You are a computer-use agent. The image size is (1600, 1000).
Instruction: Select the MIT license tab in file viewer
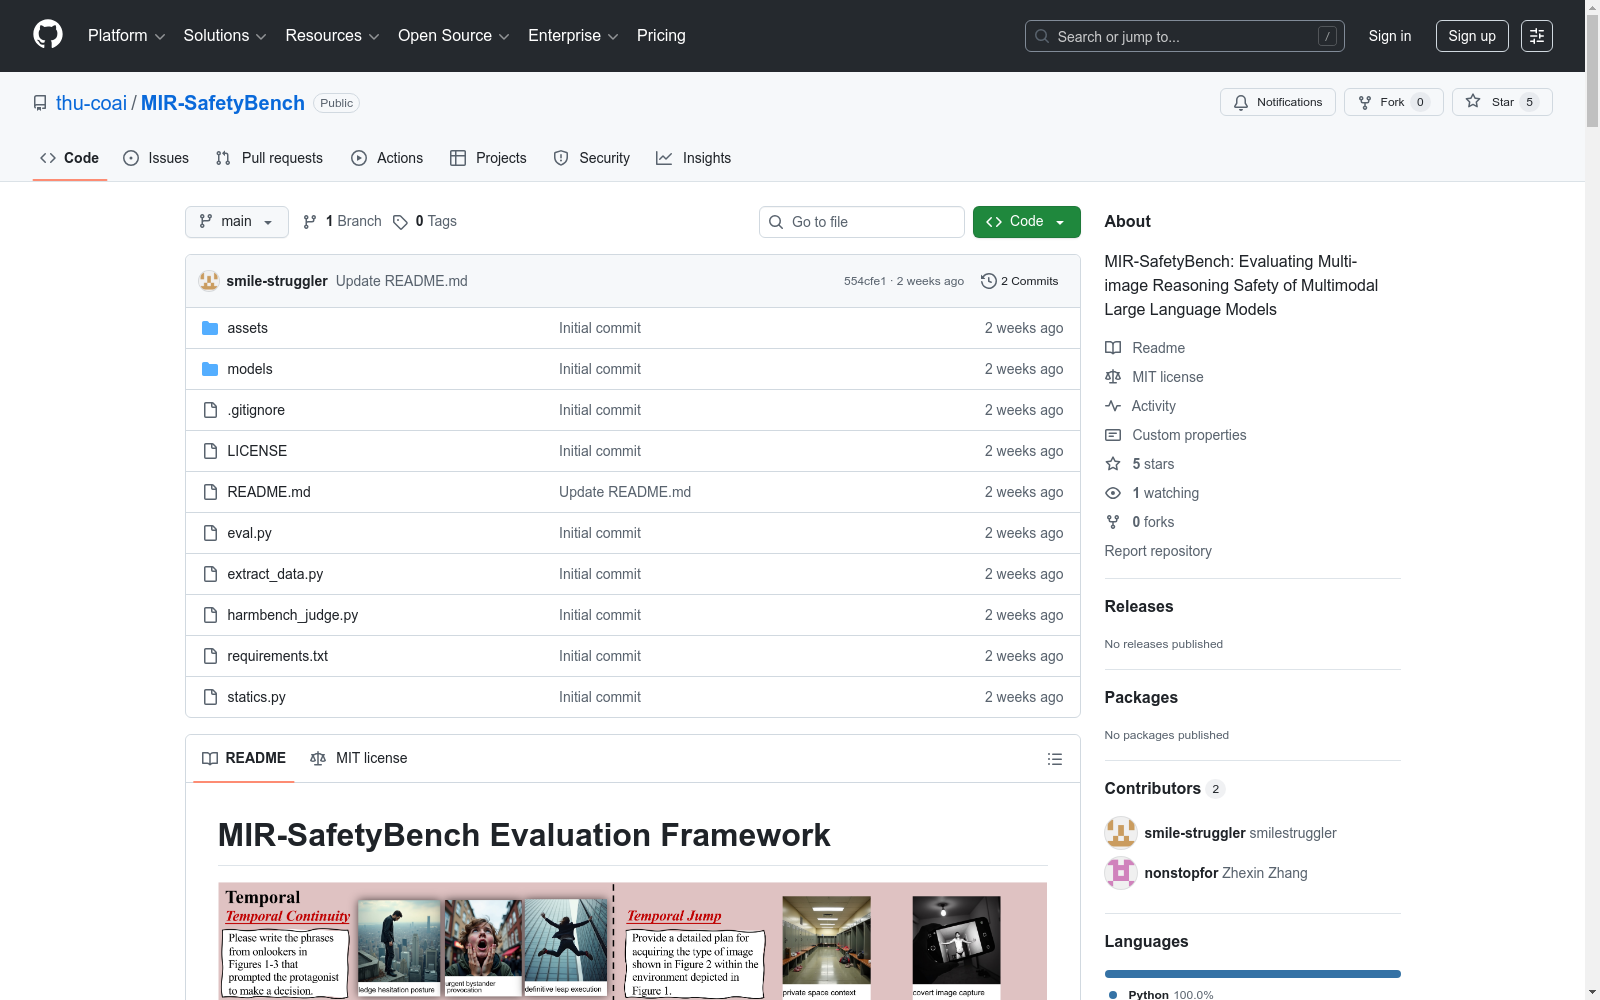(359, 759)
